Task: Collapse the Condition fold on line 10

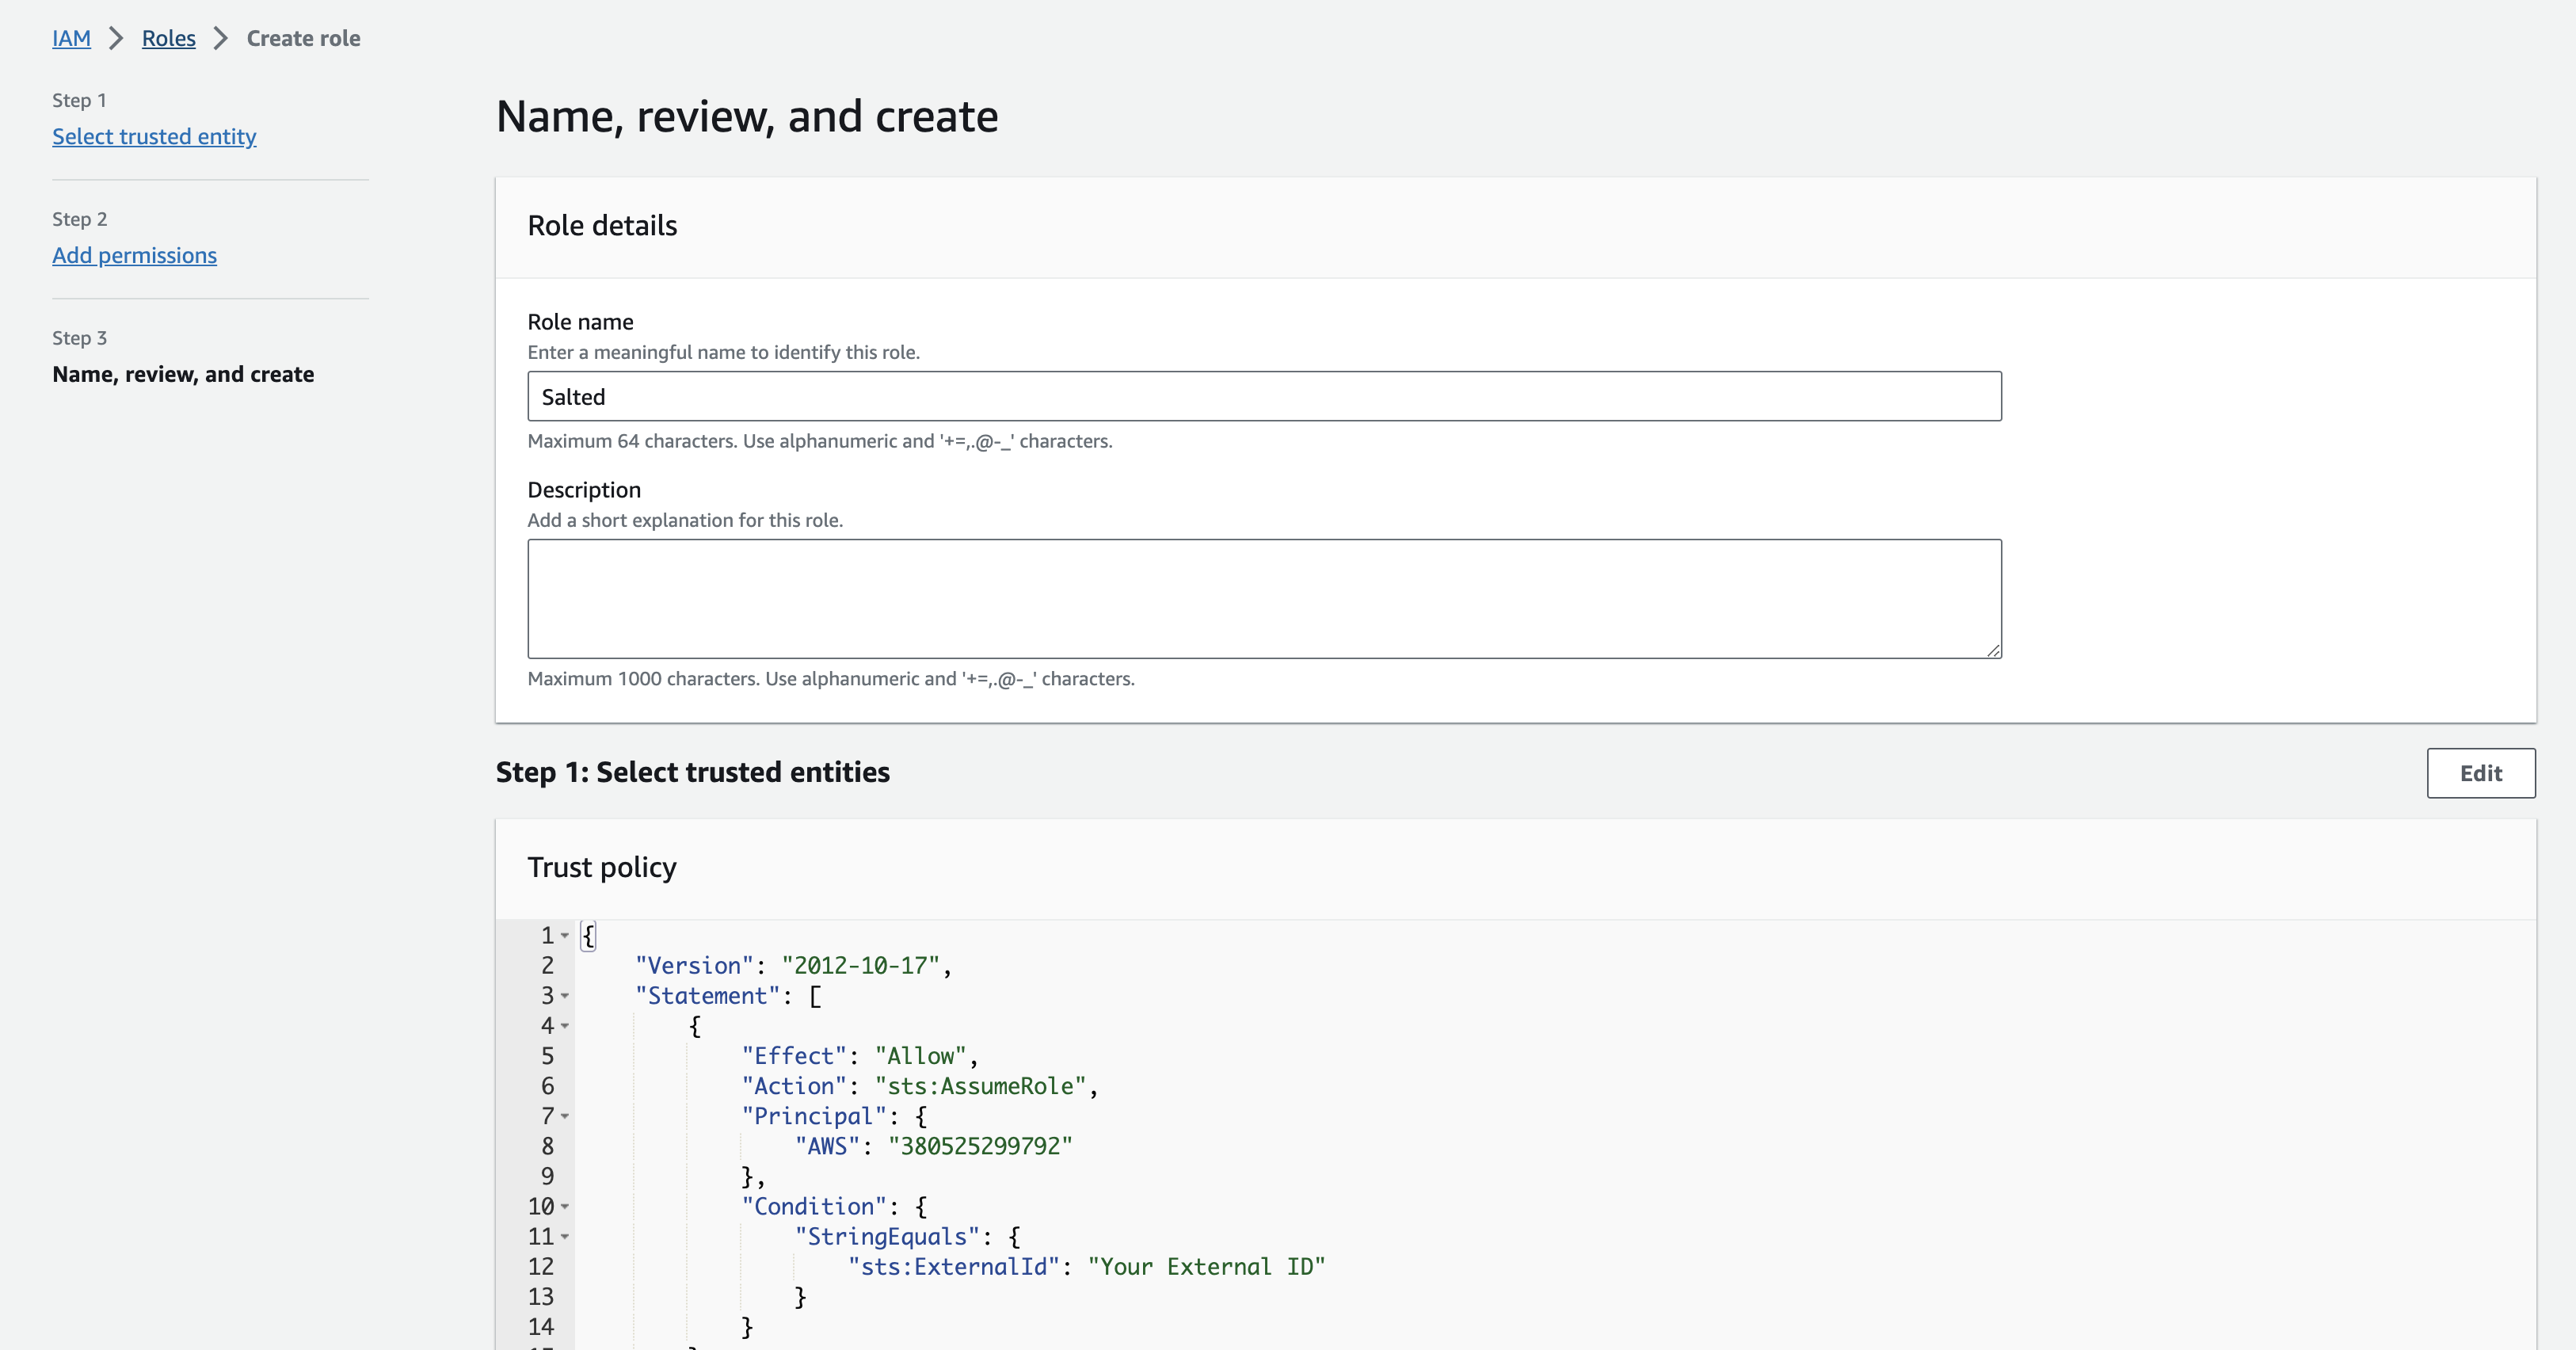Action: (565, 1207)
